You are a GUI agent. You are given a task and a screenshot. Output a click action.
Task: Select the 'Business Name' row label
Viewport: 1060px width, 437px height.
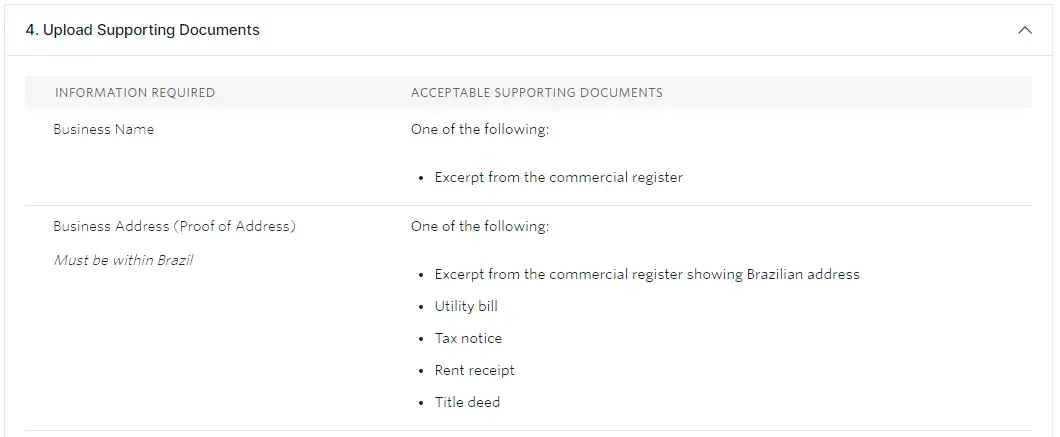[x=104, y=130]
